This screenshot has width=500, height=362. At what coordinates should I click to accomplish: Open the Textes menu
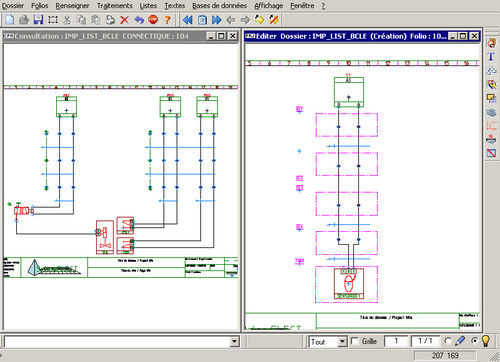pyautogui.click(x=175, y=6)
